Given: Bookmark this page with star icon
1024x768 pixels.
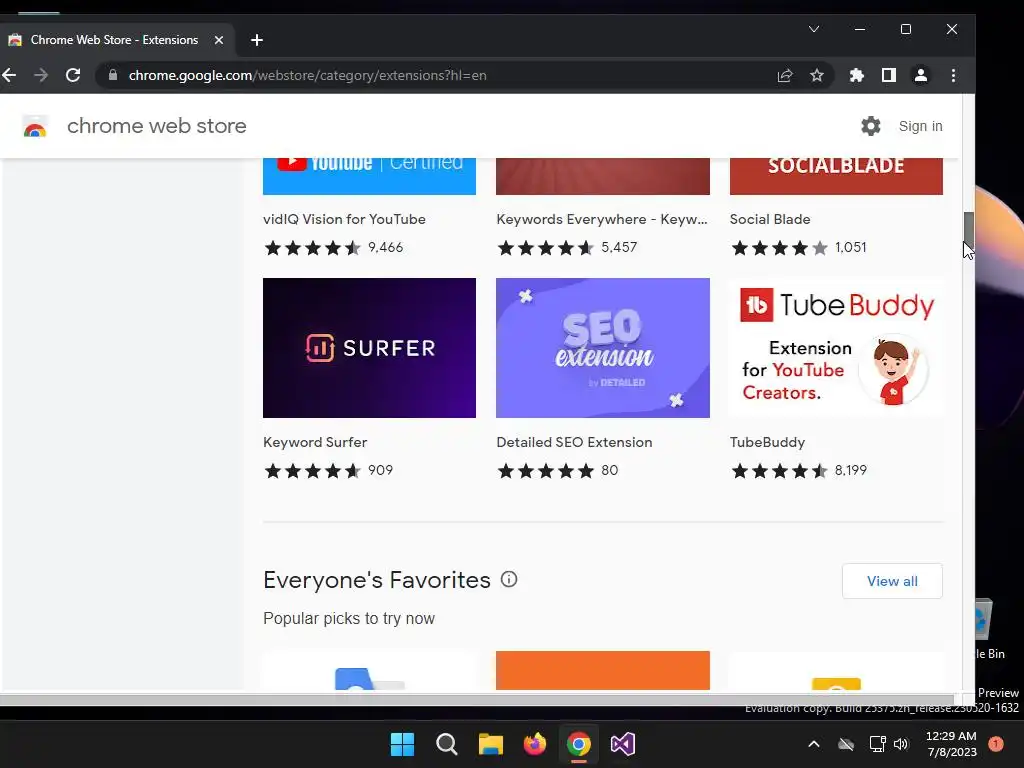Looking at the screenshot, I should (817, 75).
